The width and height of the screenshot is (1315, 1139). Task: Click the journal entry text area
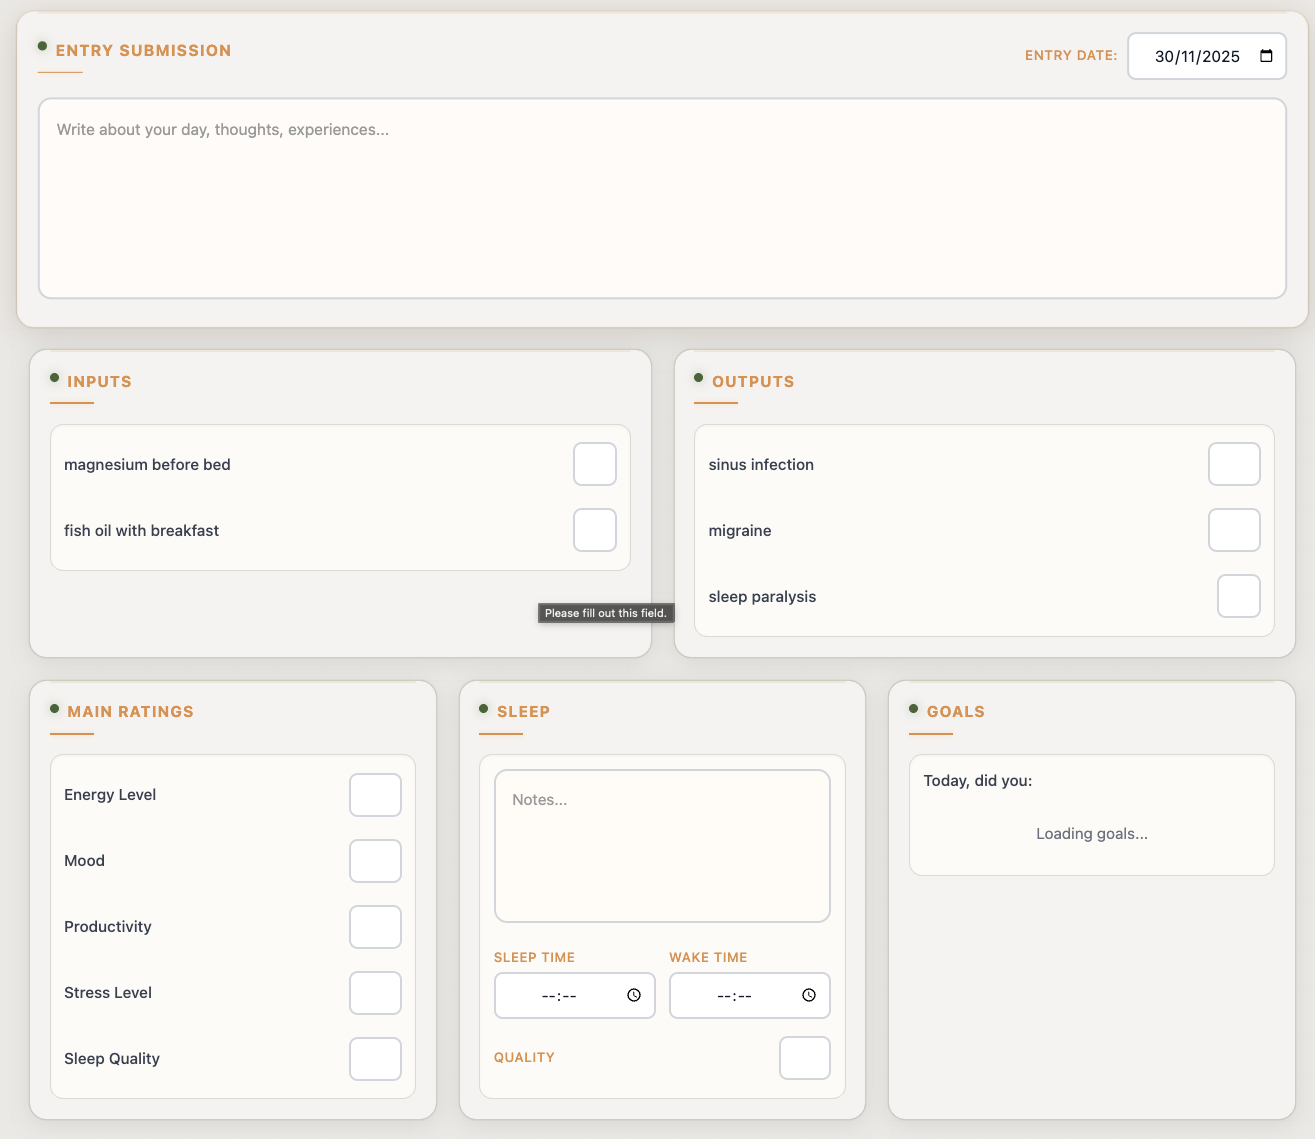click(663, 197)
